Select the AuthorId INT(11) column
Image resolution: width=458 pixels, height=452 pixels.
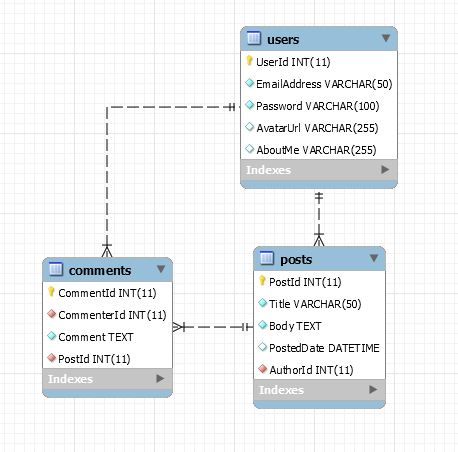[x=311, y=370]
